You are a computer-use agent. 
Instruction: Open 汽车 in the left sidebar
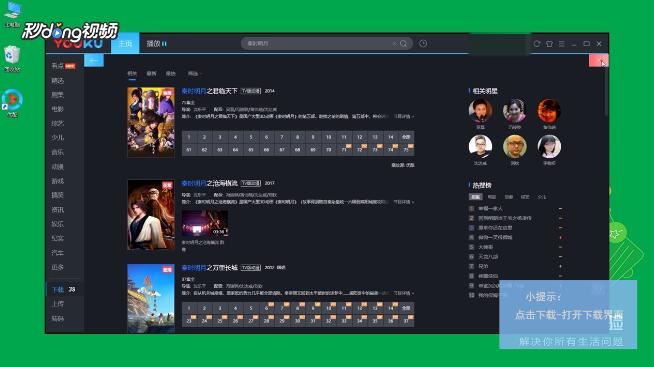(x=58, y=252)
